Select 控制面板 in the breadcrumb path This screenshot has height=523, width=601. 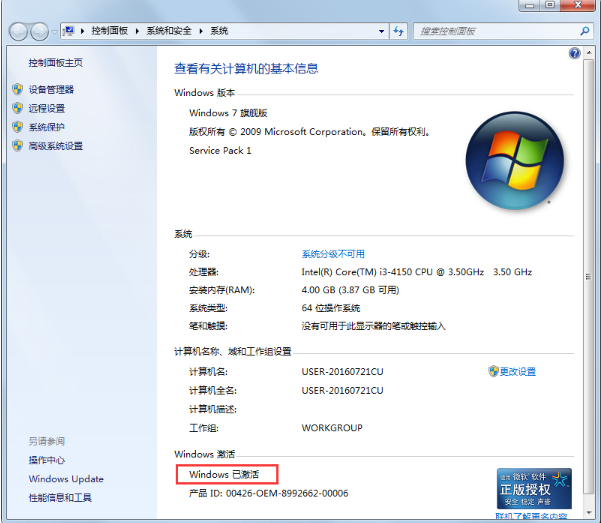(x=110, y=31)
